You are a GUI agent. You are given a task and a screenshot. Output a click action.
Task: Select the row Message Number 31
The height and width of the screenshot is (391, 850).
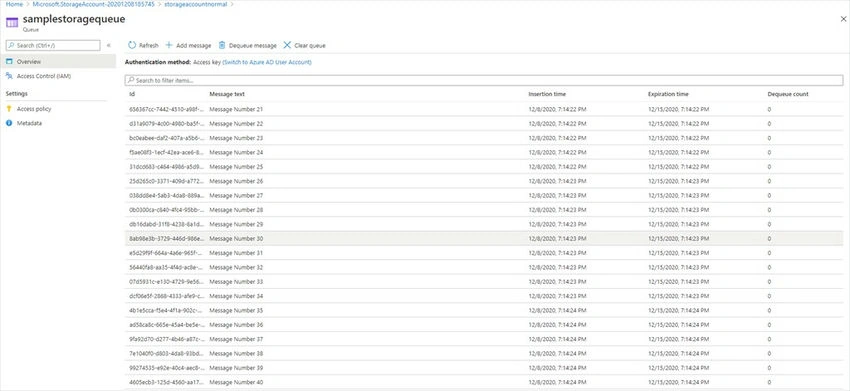[484, 253]
